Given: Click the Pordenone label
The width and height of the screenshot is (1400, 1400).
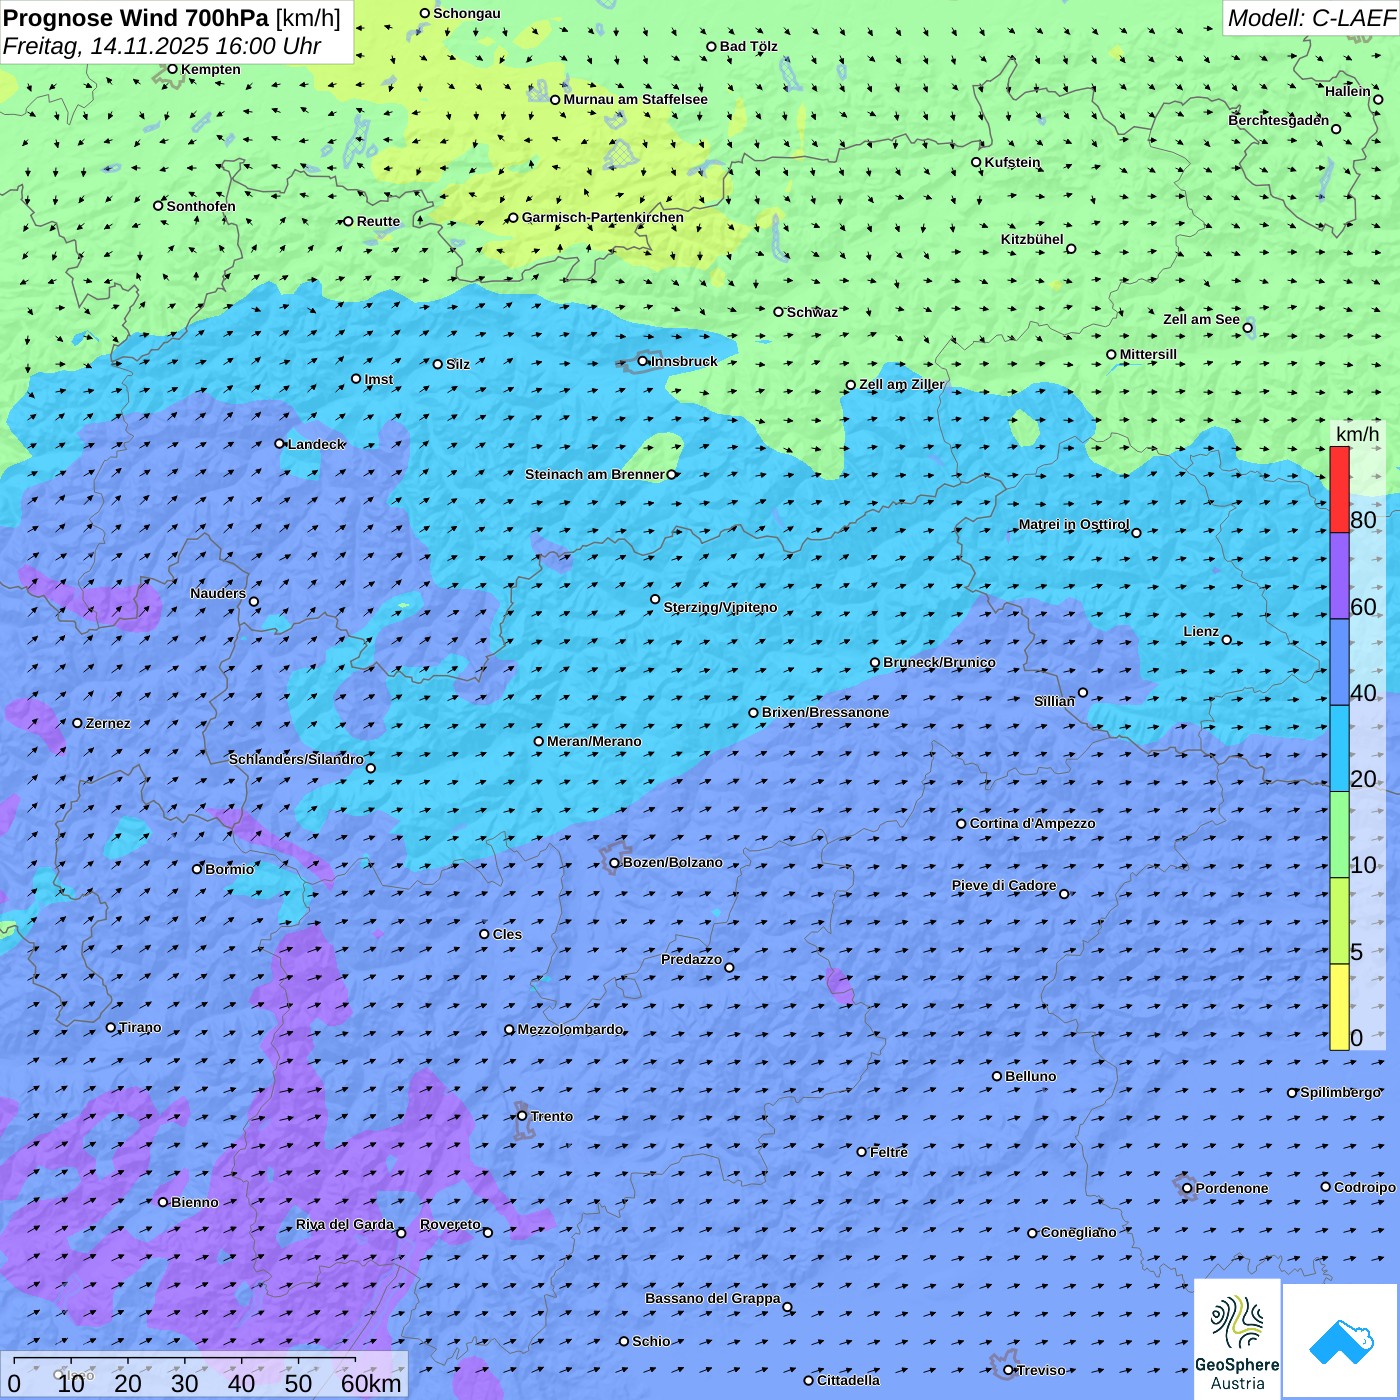Looking at the screenshot, I should tap(1232, 1188).
